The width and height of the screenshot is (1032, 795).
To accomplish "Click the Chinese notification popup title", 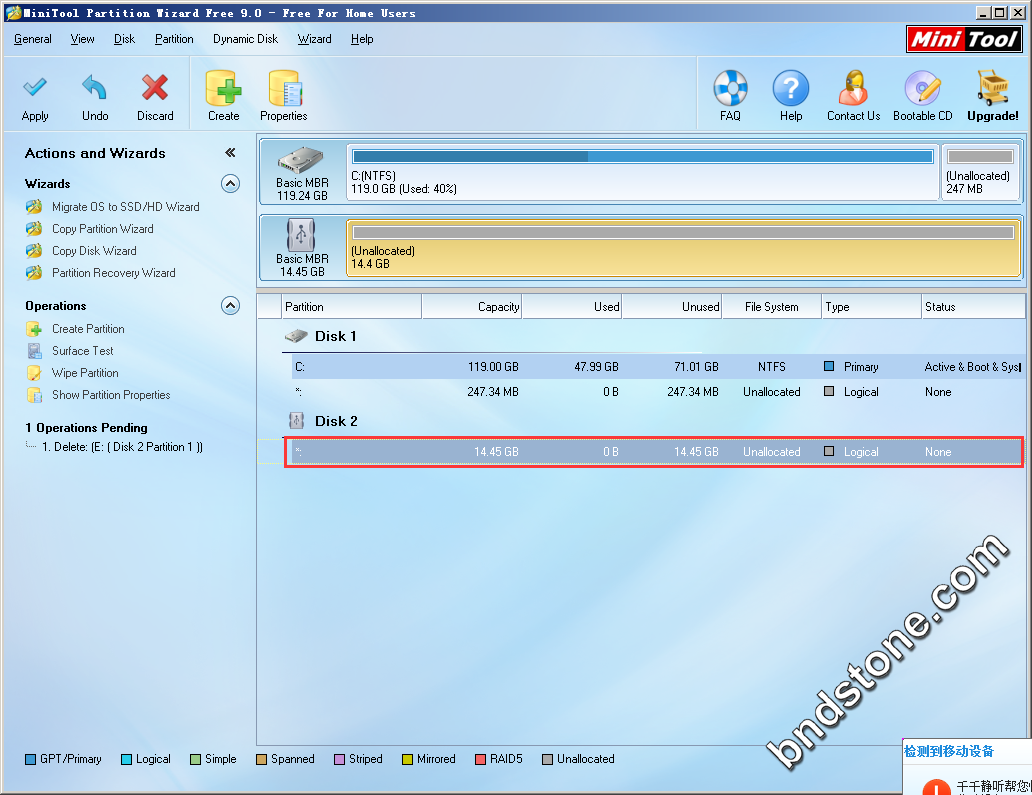I will click(949, 751).
